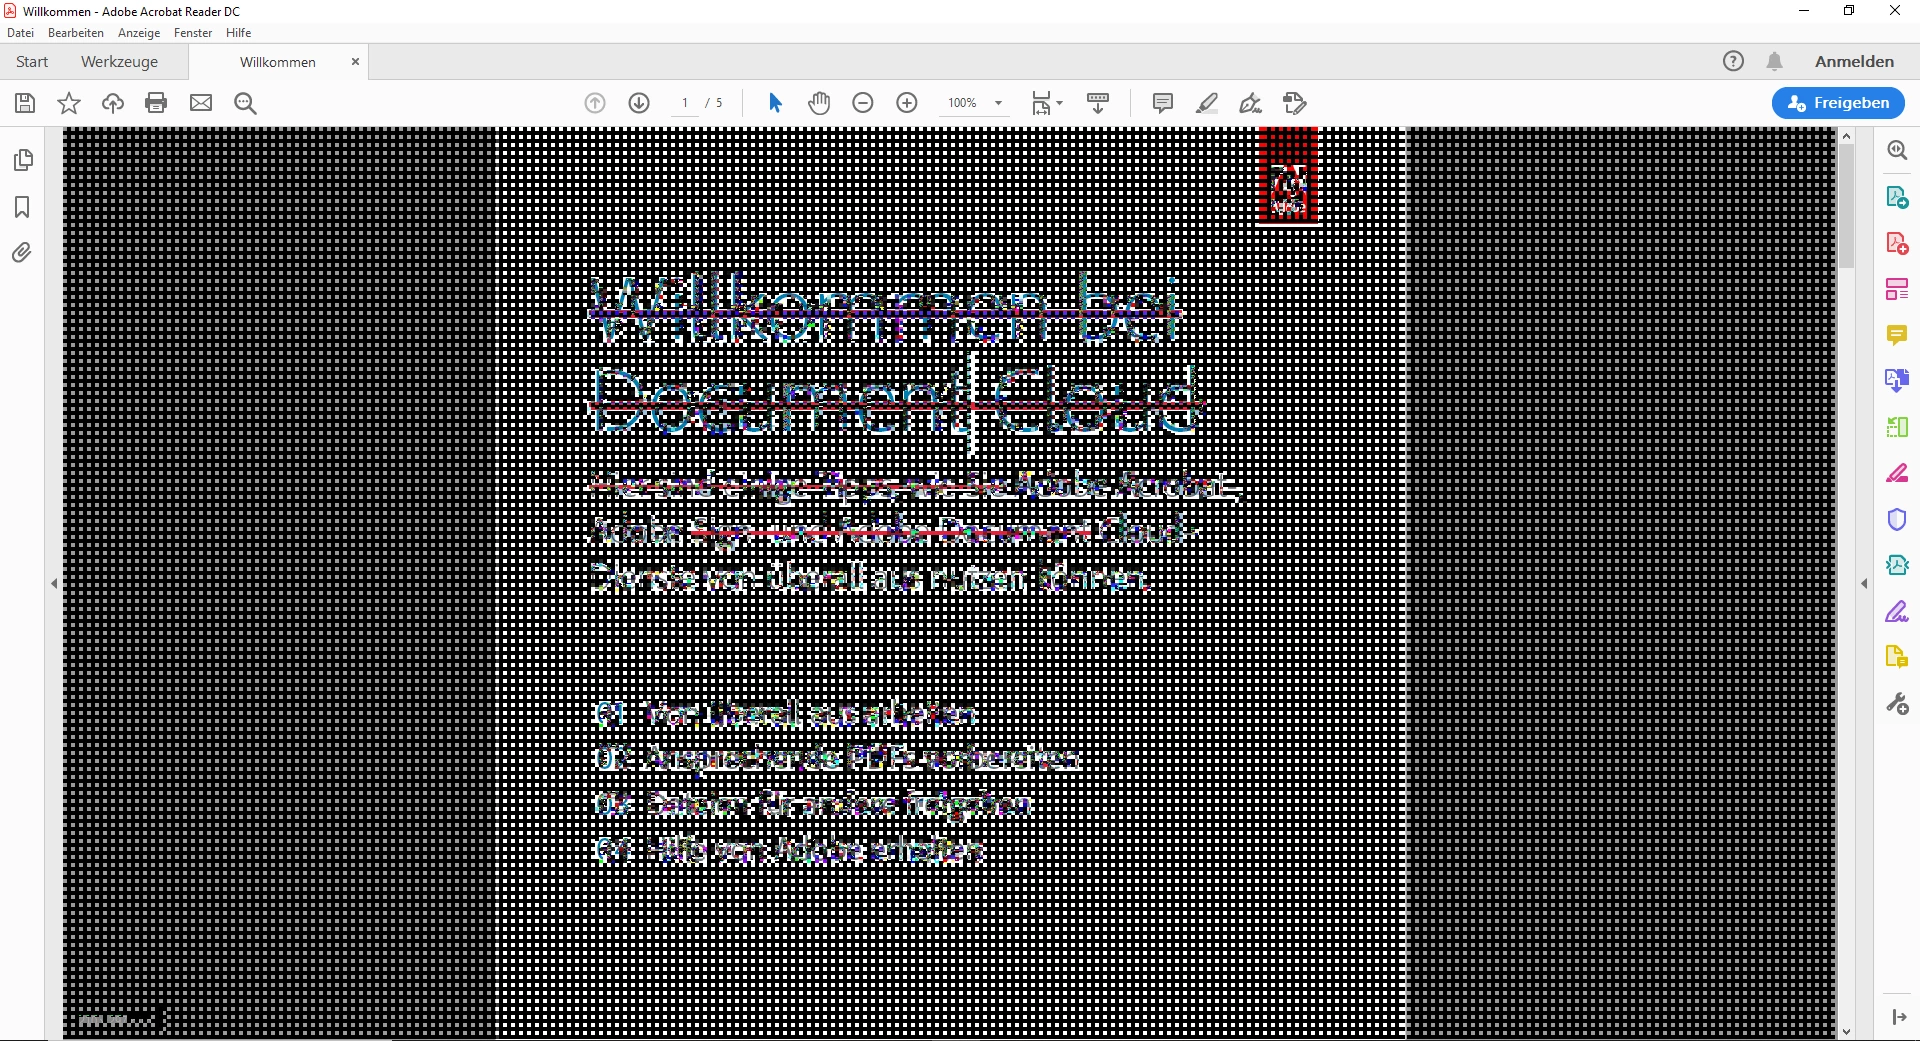Open the bookmarks panel icon

point(22,207)
